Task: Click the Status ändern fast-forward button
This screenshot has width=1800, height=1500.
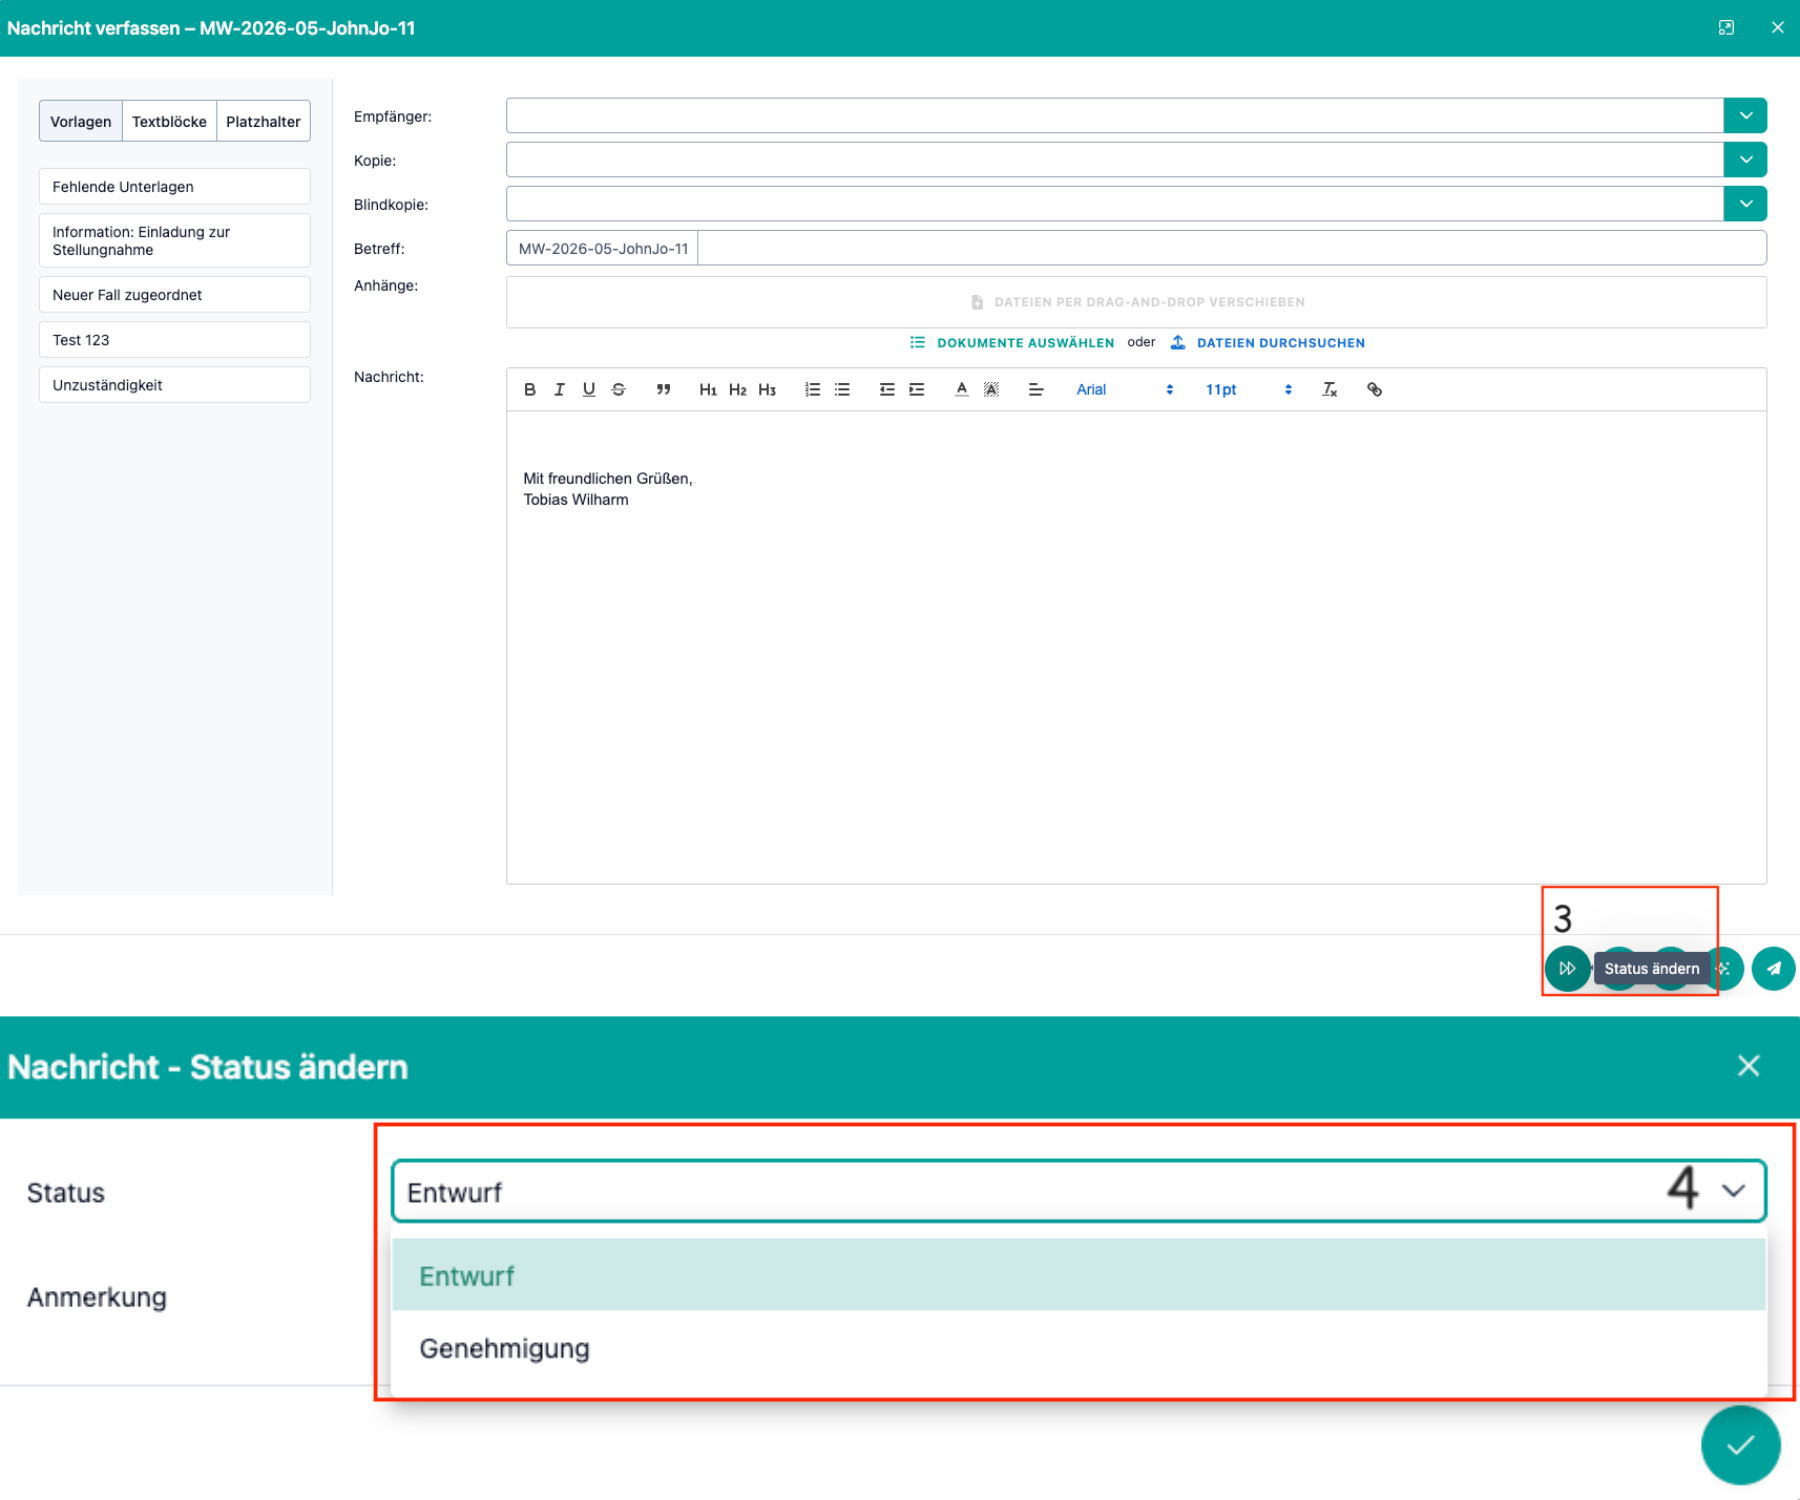Action: [x=1567, y=968]
